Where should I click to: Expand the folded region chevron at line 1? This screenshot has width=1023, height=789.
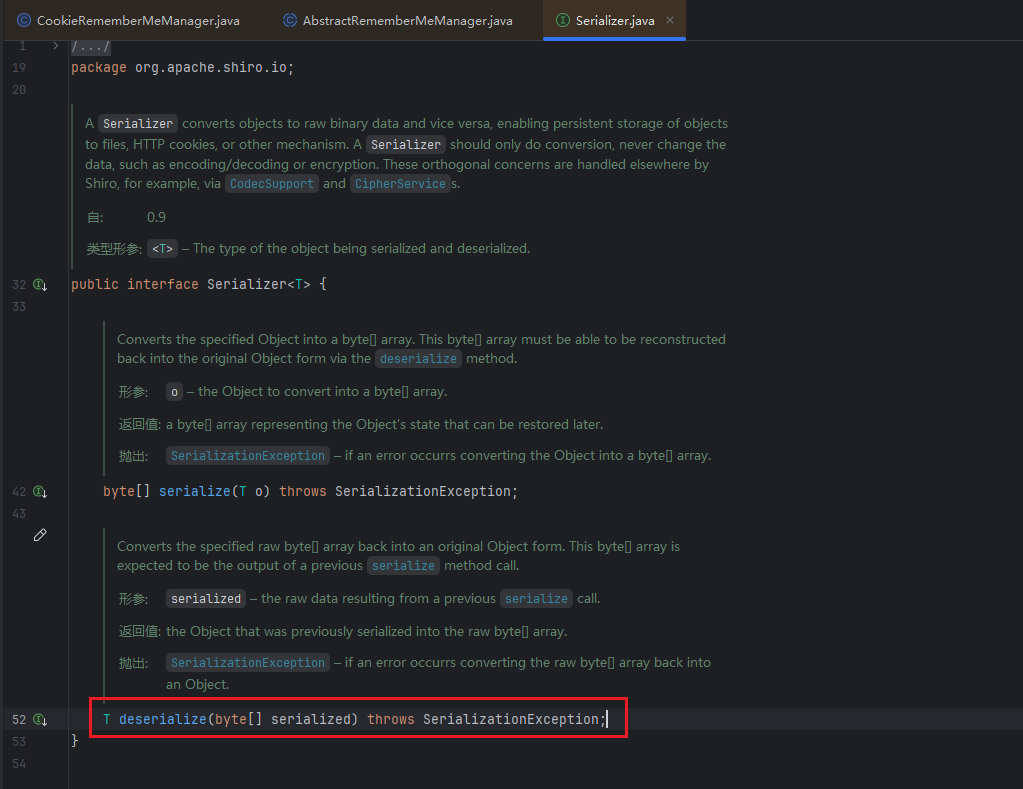(x=55, y=47)
